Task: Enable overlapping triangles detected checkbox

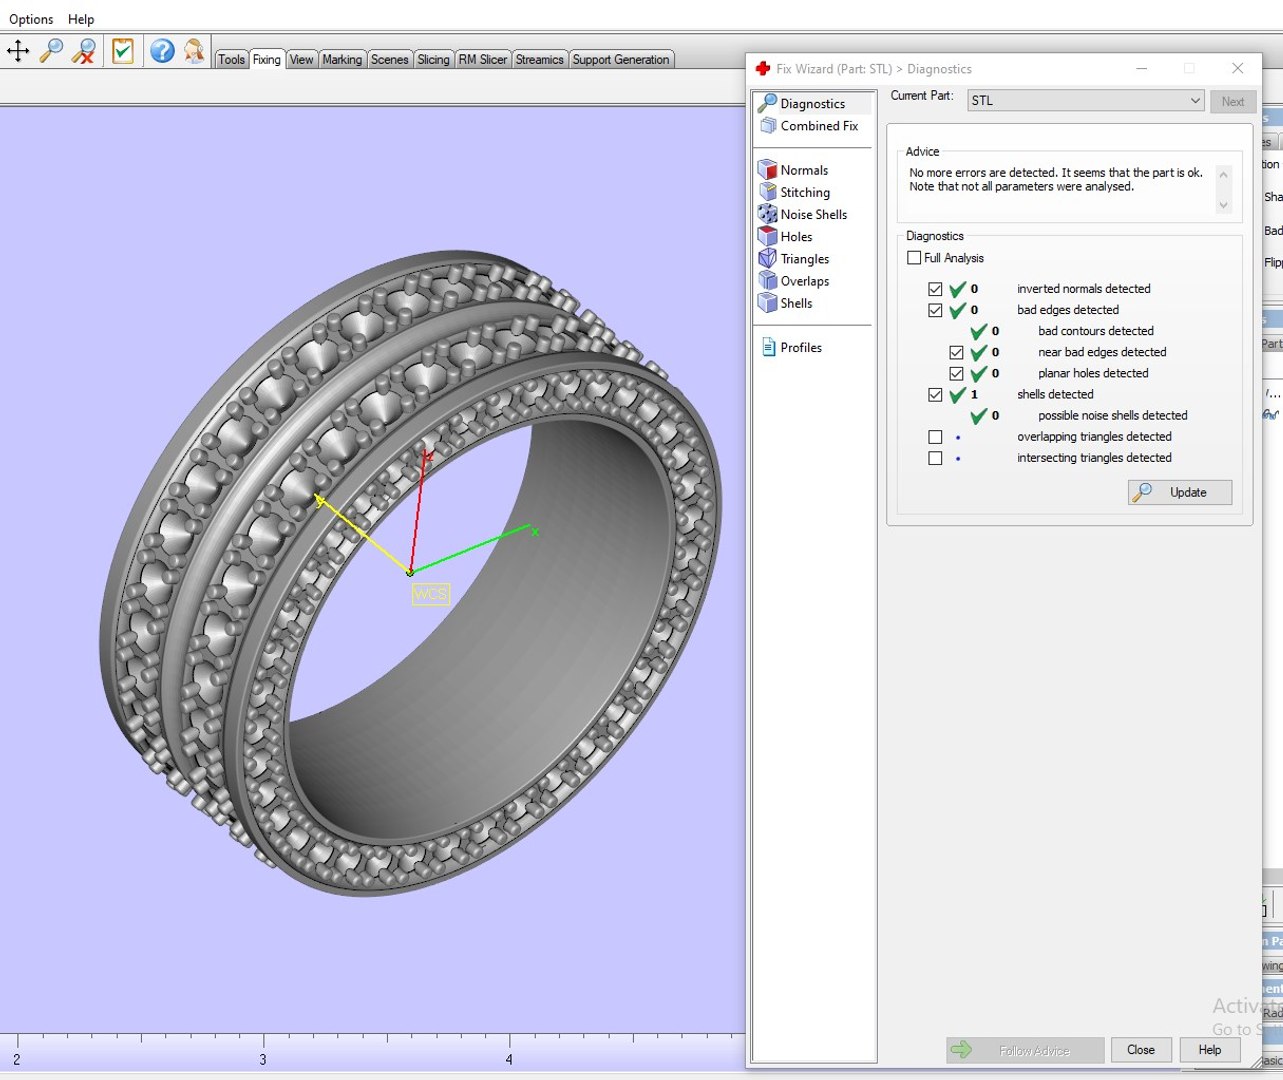Action: 935,437
